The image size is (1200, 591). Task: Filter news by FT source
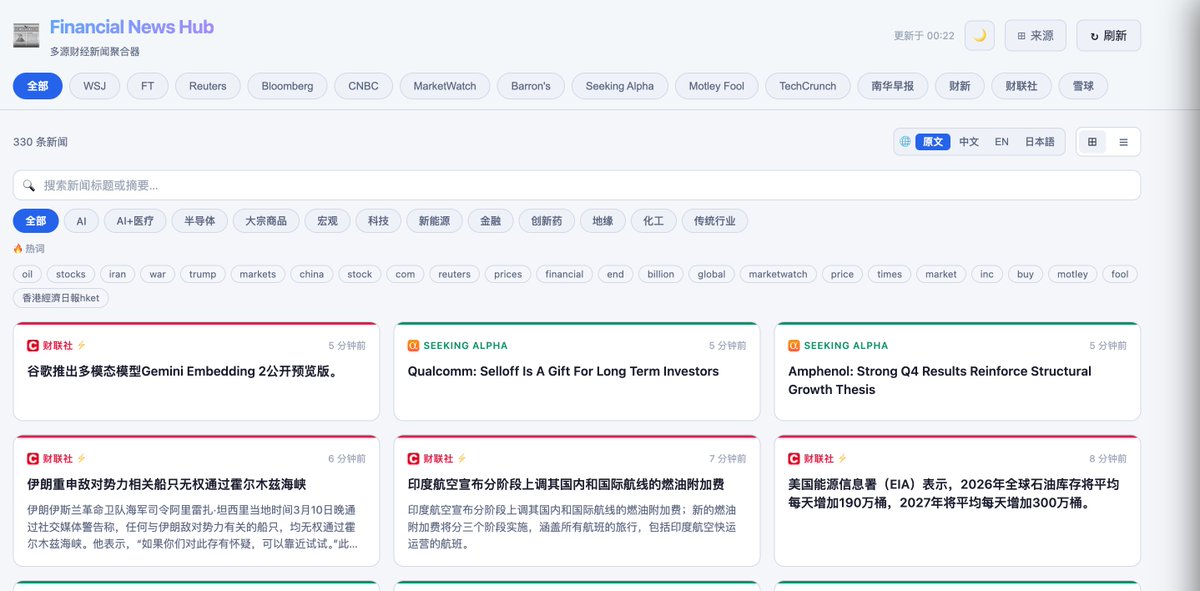point(148,86)
